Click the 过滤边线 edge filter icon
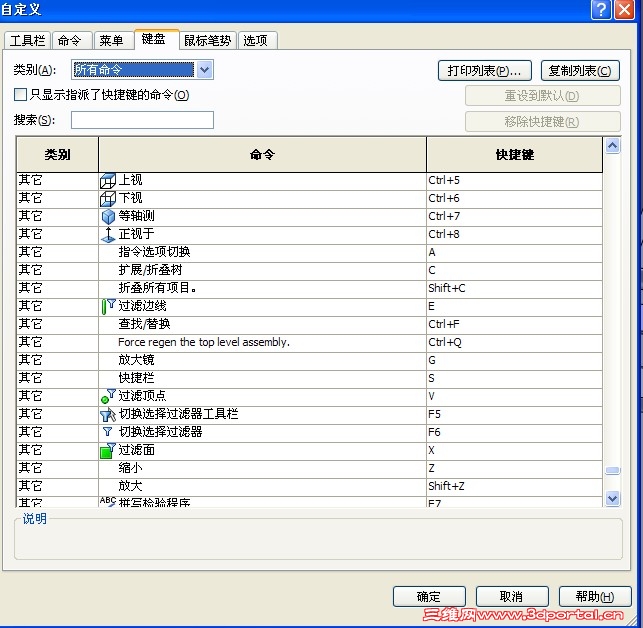Image resolution: width=643 pixels, height=628 pixels. 108,306
